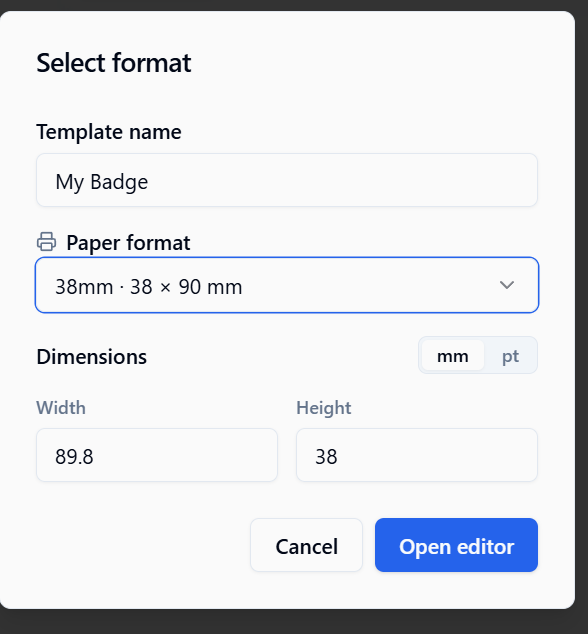The height and width of the screenshot is (634, 588).
Task: Click the Height label above 38
Action: click(324, 408)
